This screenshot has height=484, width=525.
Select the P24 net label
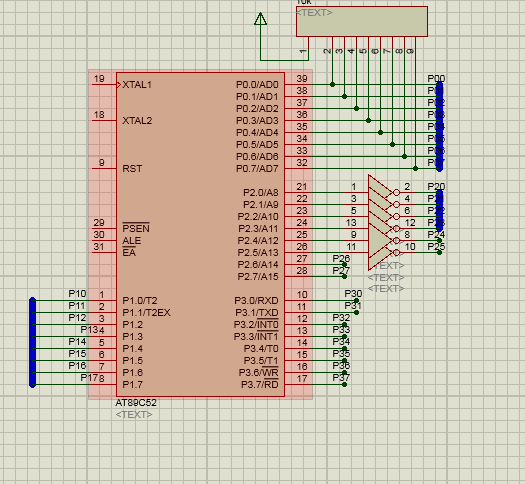tap(436, 234)
